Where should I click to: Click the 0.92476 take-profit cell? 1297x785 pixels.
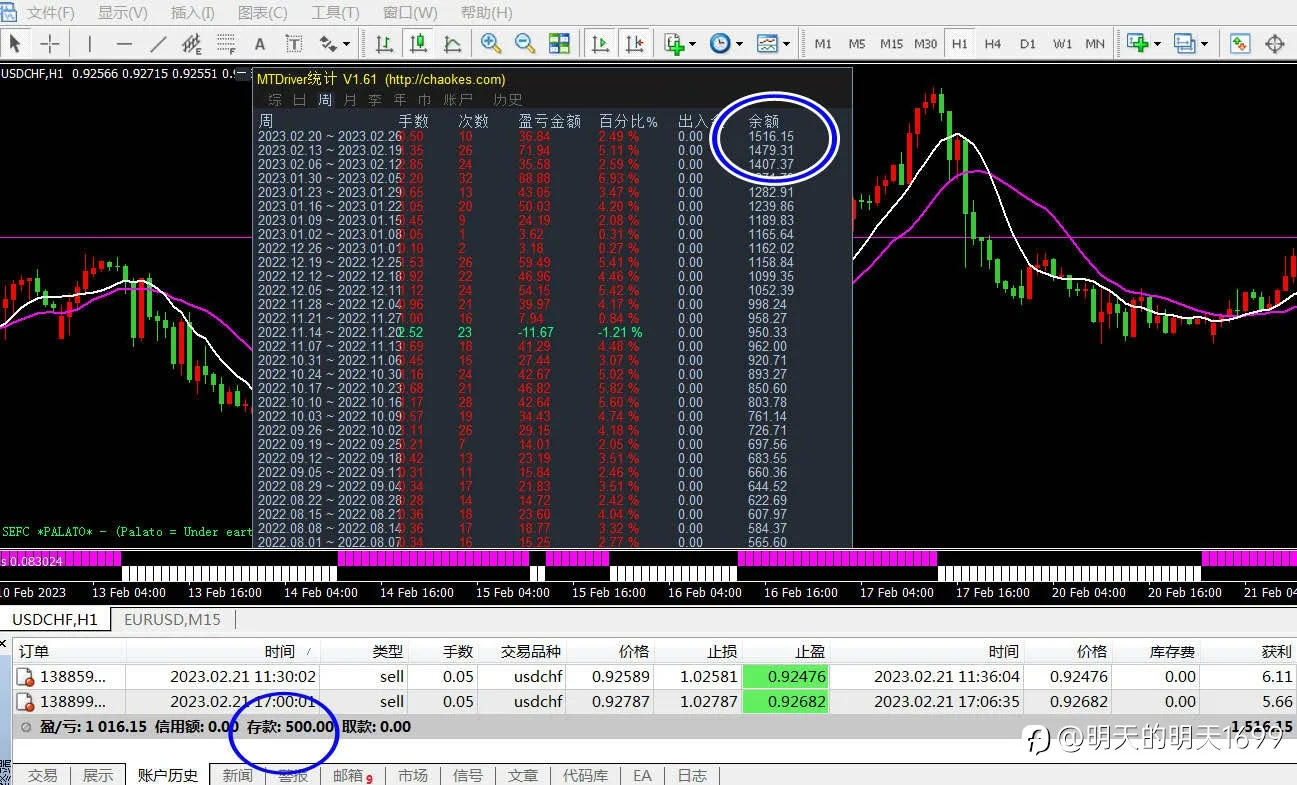786,677
